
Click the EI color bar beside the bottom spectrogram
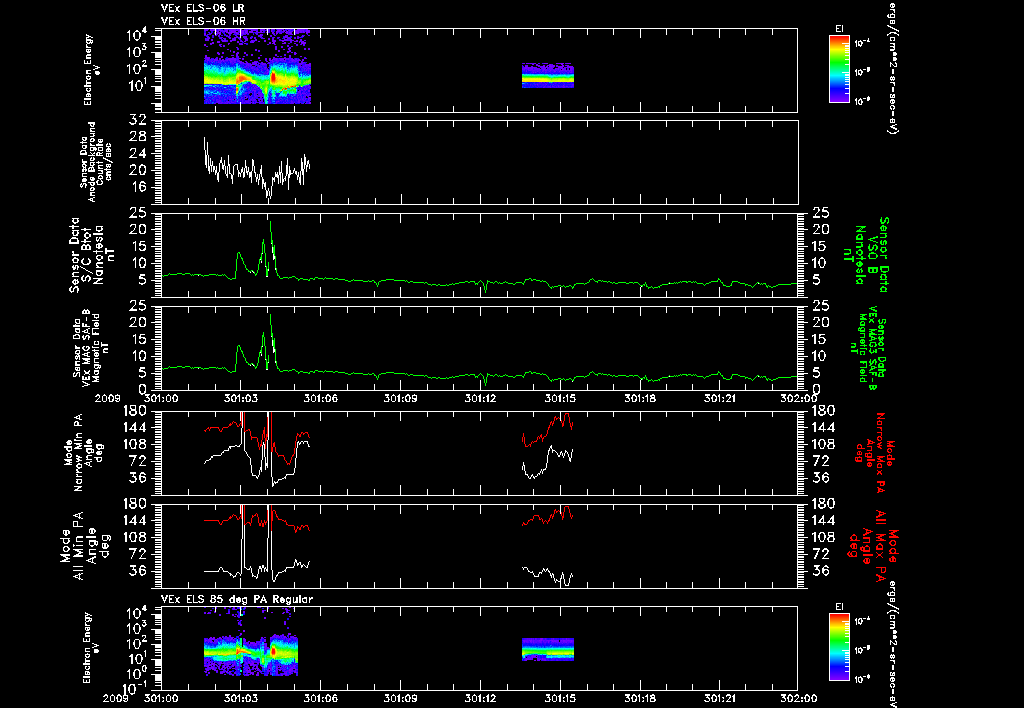839,647
